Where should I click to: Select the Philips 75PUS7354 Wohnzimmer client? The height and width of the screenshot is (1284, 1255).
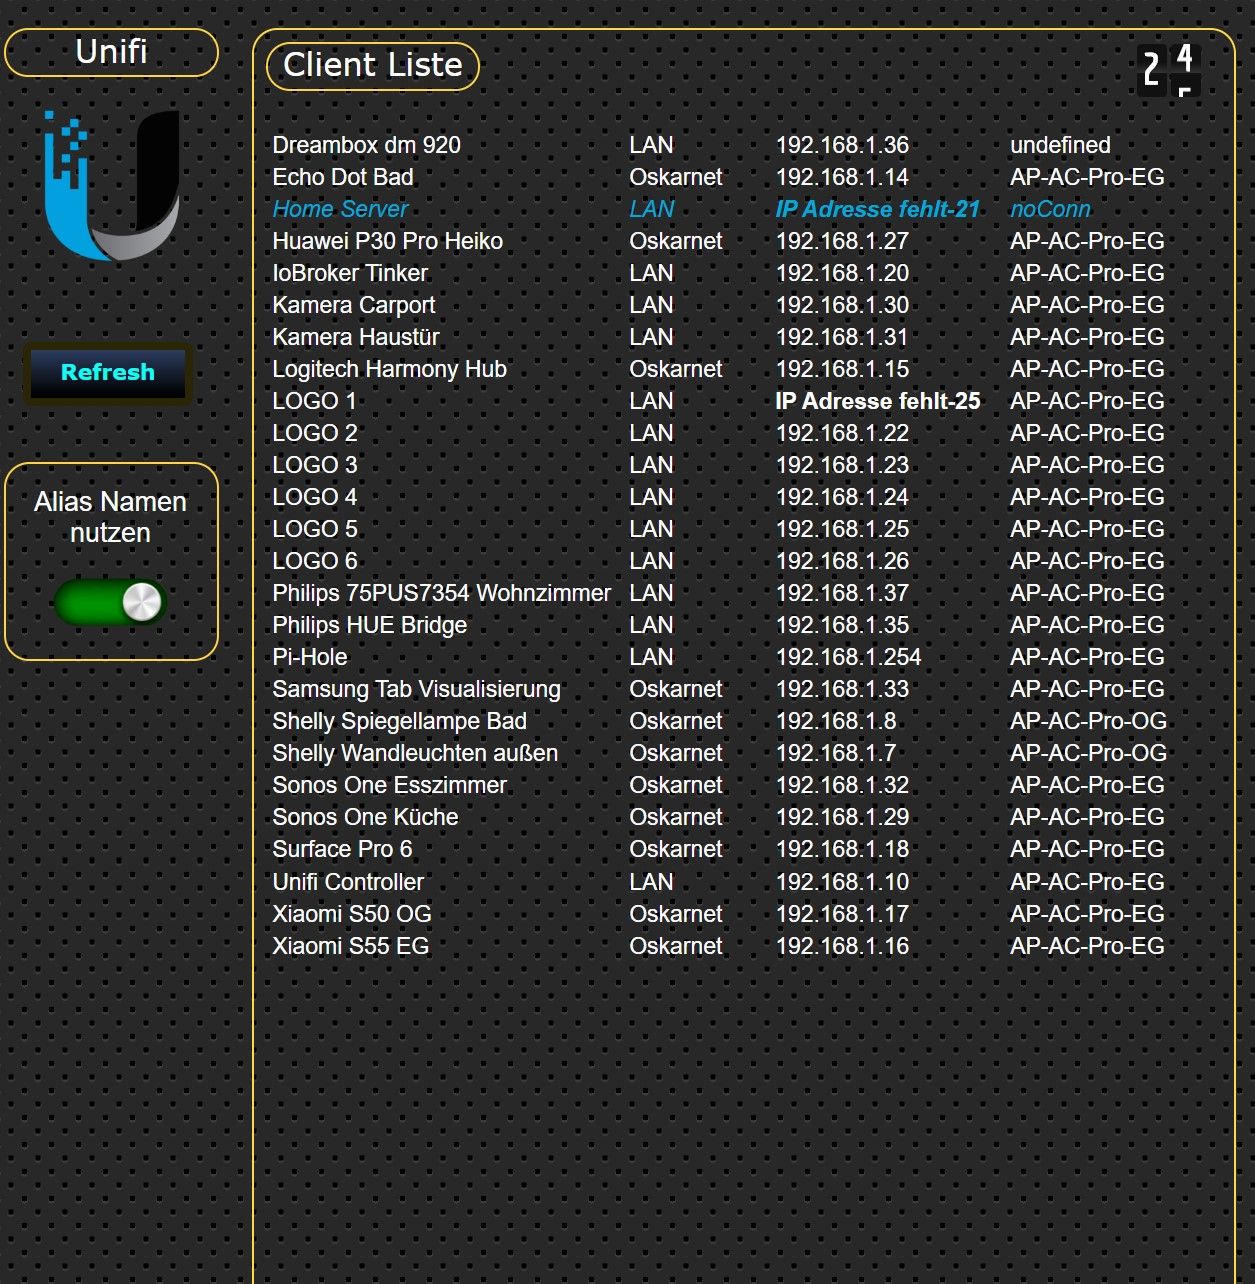pyautogui.click(x=441, y=593)
